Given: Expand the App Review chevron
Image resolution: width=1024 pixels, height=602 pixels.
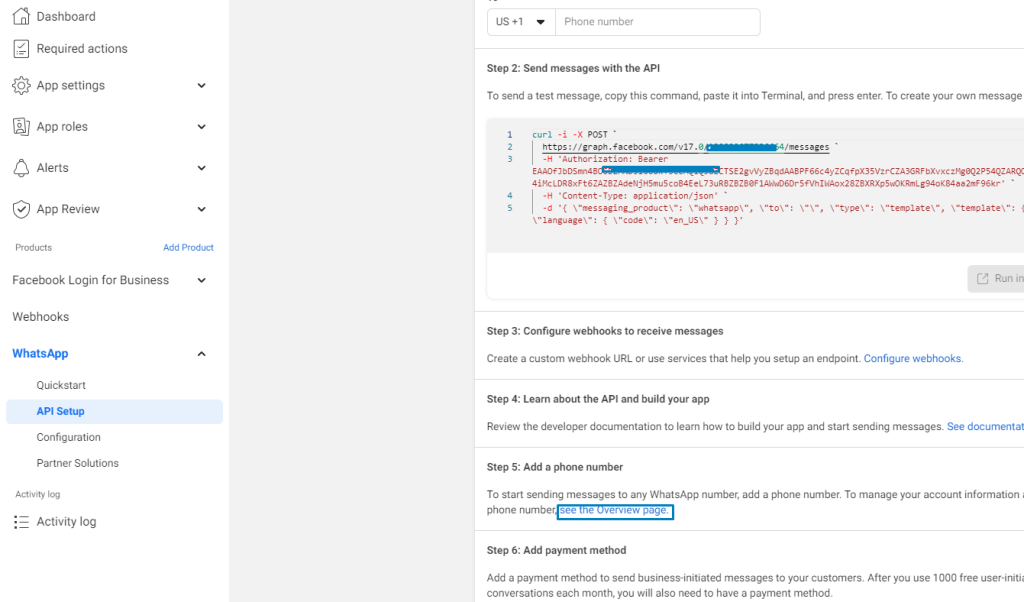Looking at the screenshot, I should point(202,209).
